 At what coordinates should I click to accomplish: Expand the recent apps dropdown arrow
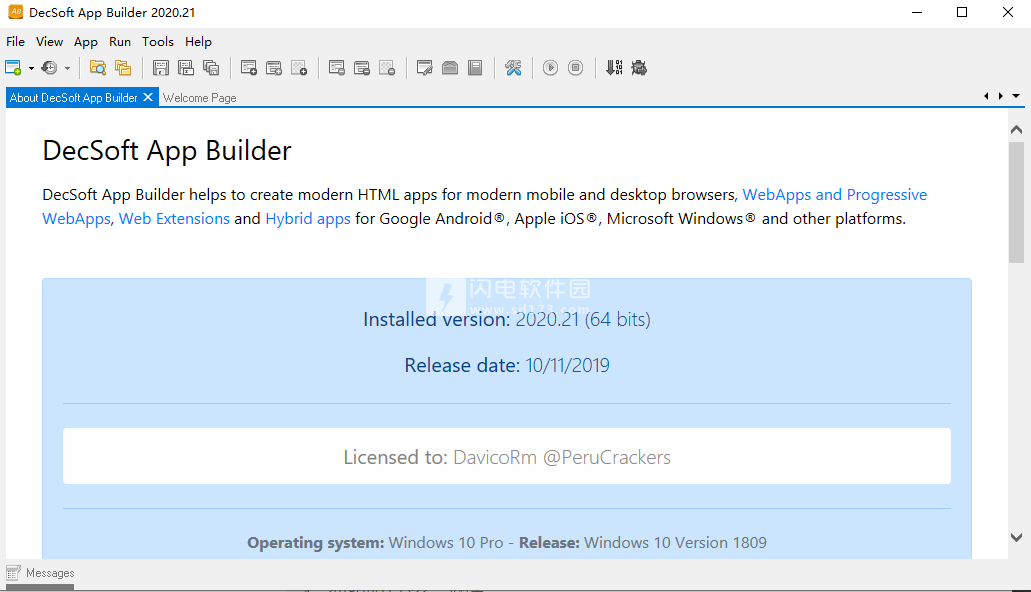(67, 68)
